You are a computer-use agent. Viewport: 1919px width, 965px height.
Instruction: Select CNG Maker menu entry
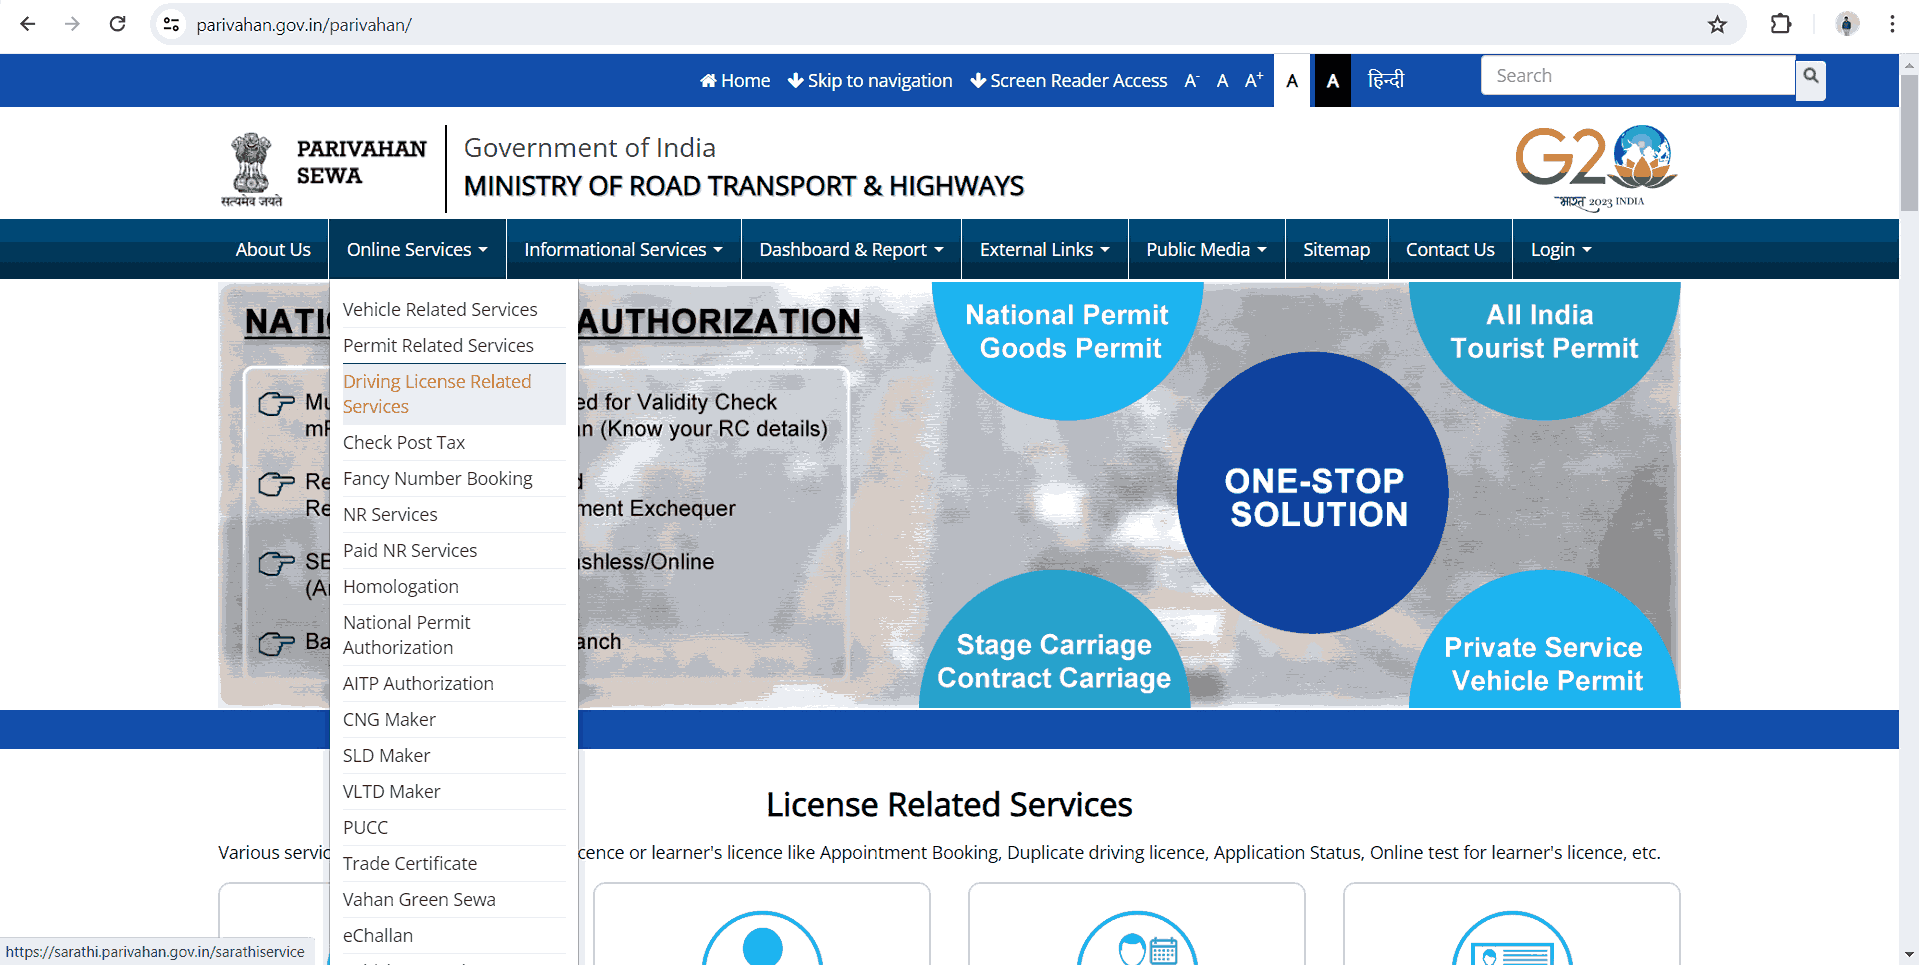coord(454,720)
